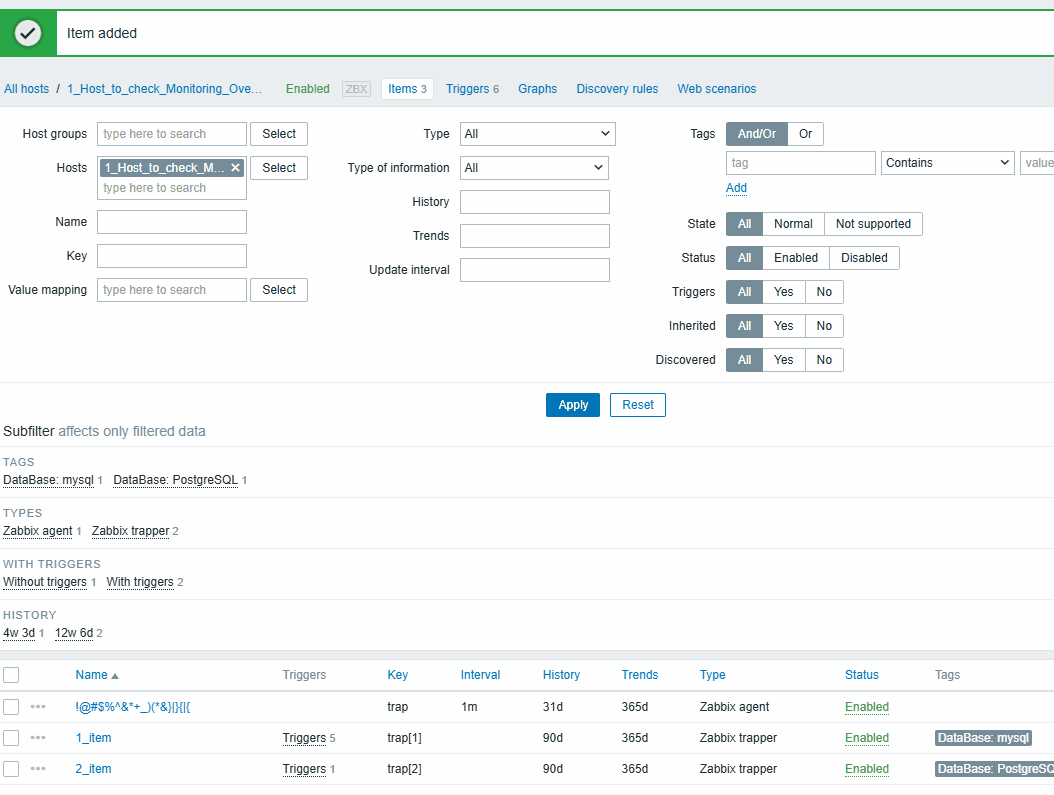Check the box for 2_item row
1054x795 pixels.
point(11,769)
